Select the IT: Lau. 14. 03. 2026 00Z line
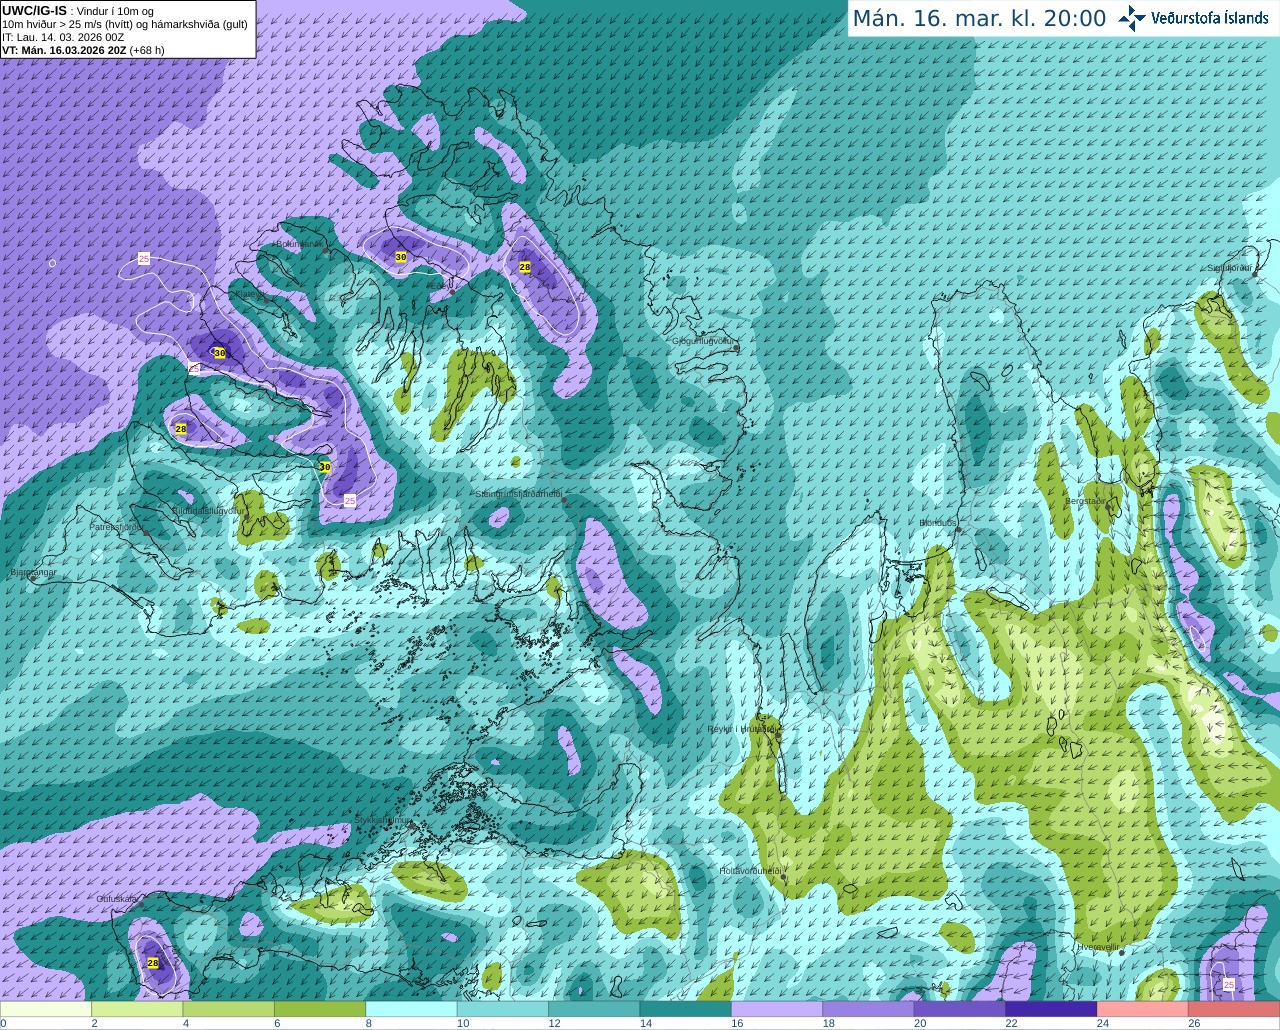This screenshot has width=1280, height=1030. 63,37
